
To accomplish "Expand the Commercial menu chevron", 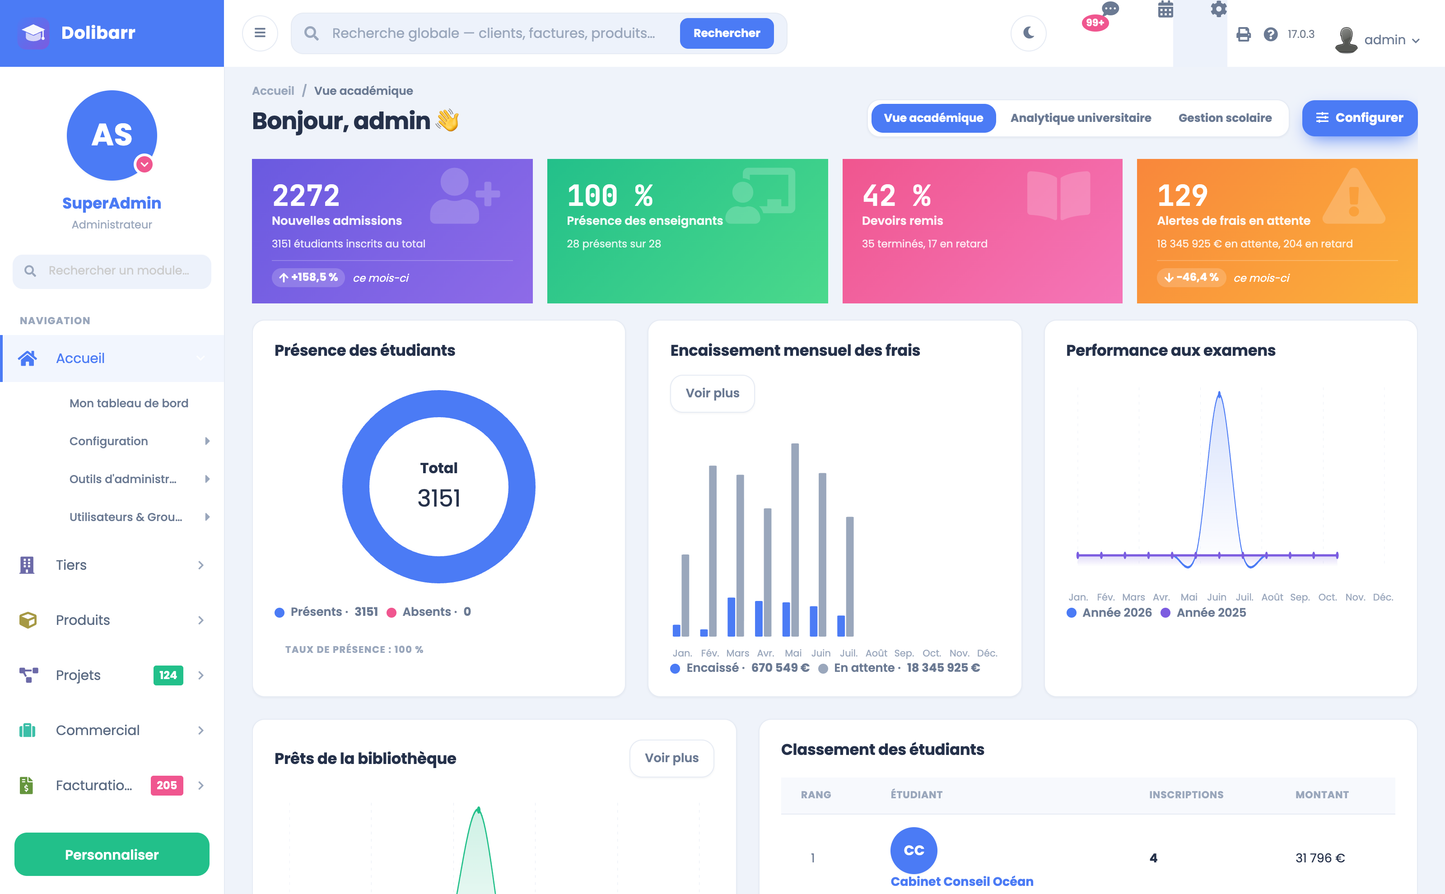I will [201, 730].
